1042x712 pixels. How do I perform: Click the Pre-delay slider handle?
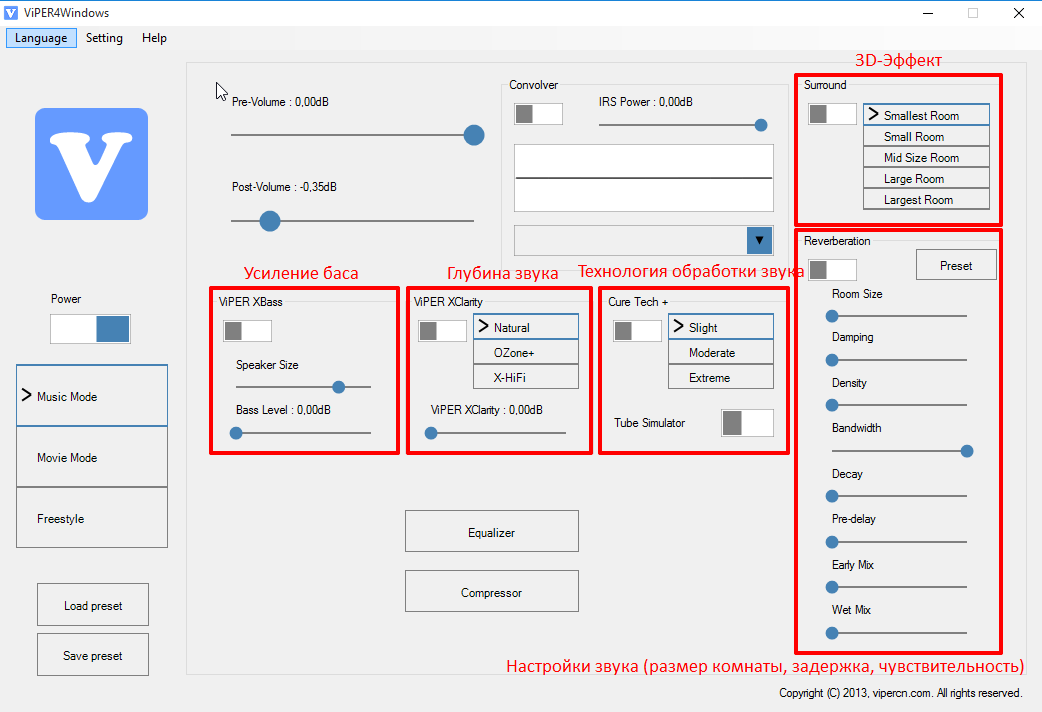coord(832,542)
